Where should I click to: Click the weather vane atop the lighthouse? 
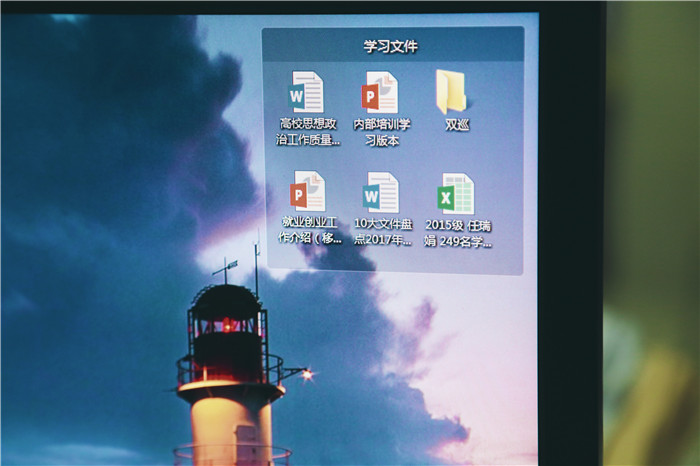226,267
